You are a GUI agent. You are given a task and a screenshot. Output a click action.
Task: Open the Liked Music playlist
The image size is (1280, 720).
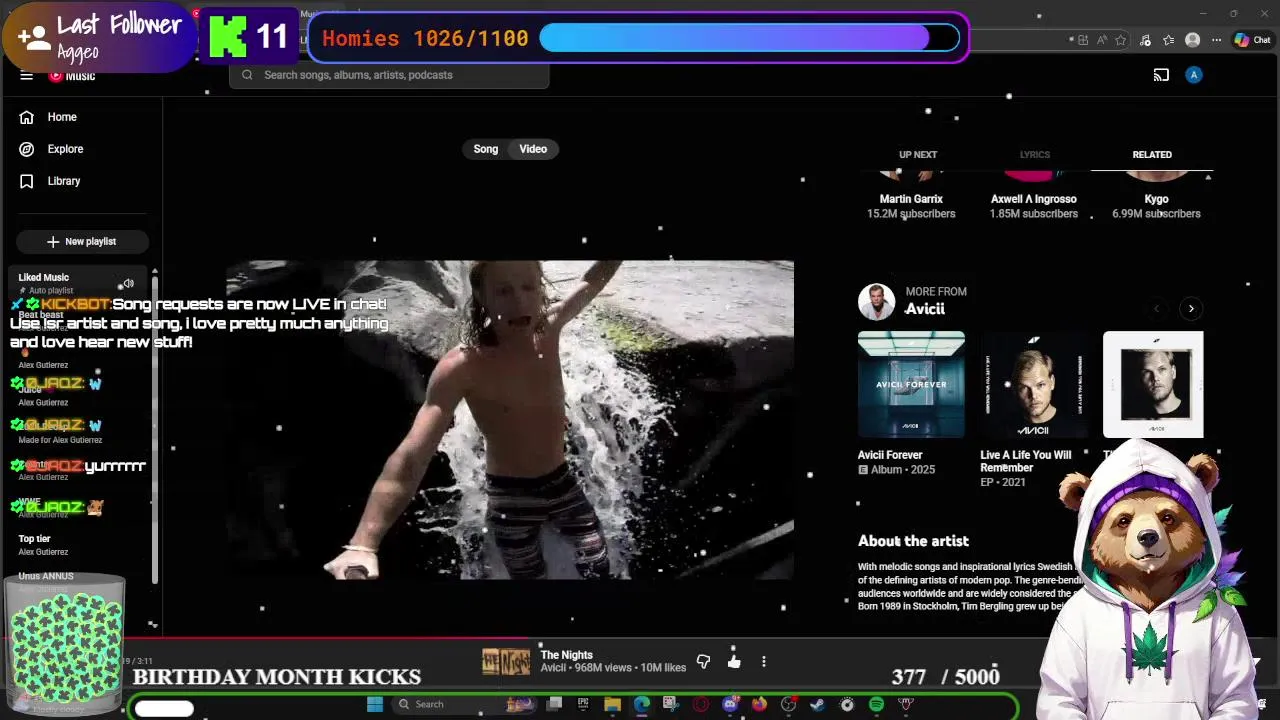[x=43, y=277]
